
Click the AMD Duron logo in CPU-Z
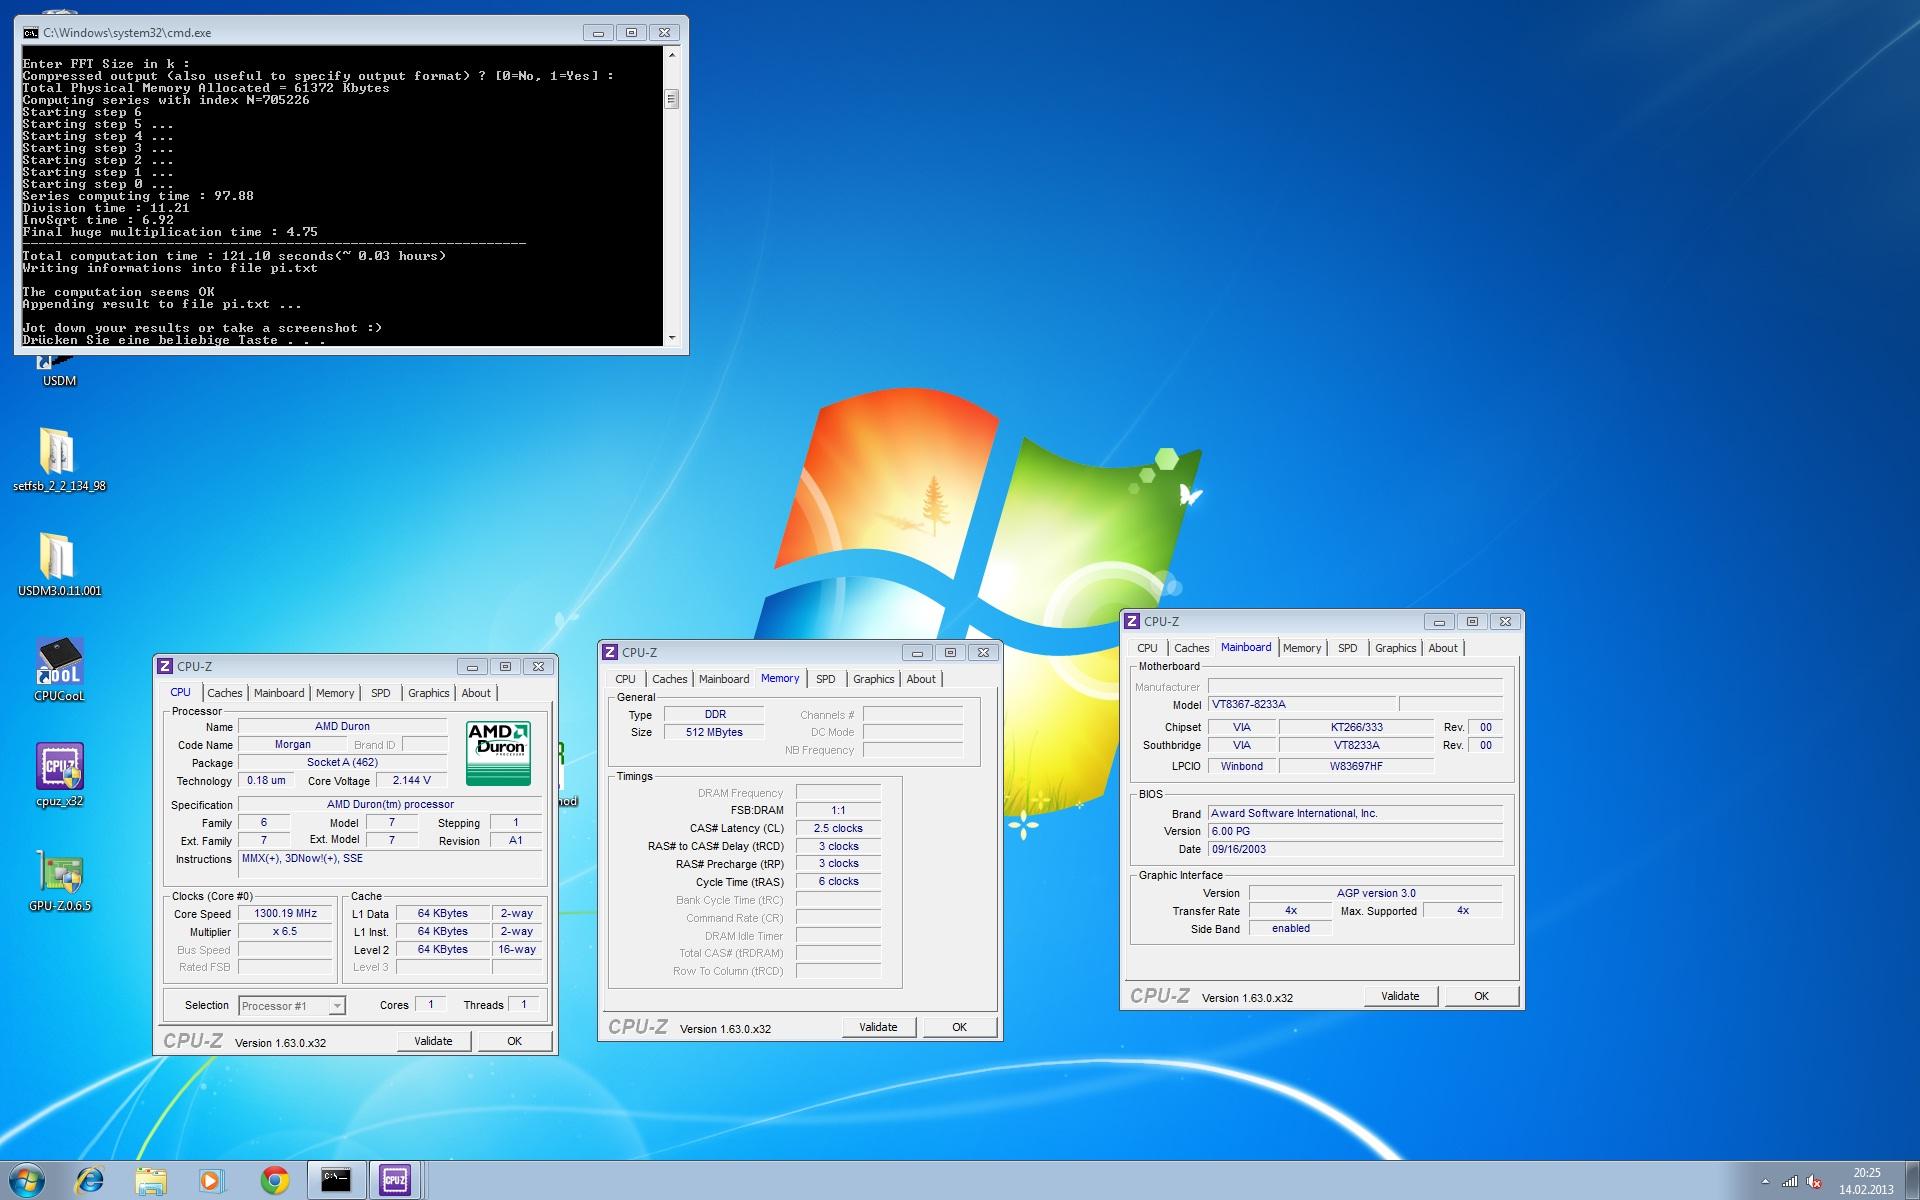[x=498, y=752]
